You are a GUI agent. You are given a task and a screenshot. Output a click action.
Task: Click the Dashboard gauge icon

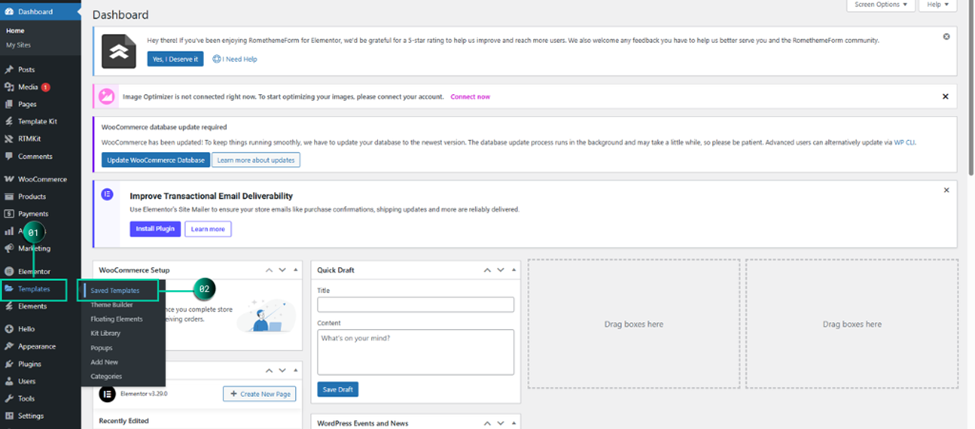pos(9,12)
